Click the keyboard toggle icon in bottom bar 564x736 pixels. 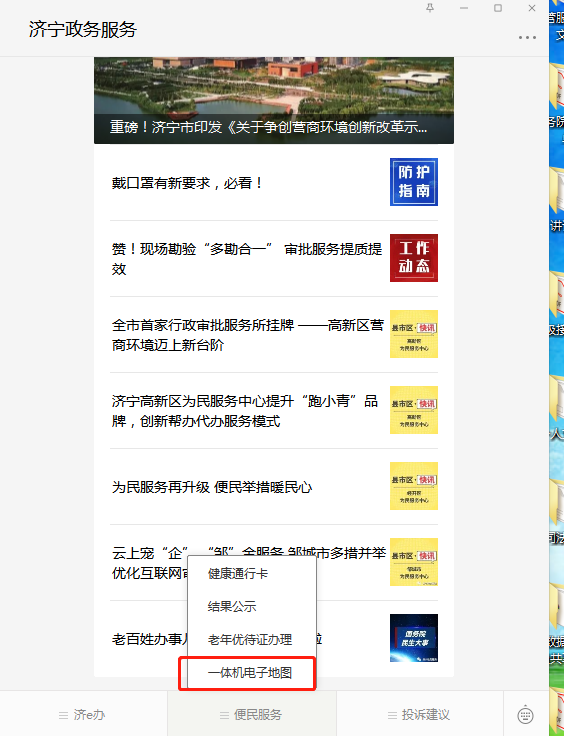[x=525, y=714]
